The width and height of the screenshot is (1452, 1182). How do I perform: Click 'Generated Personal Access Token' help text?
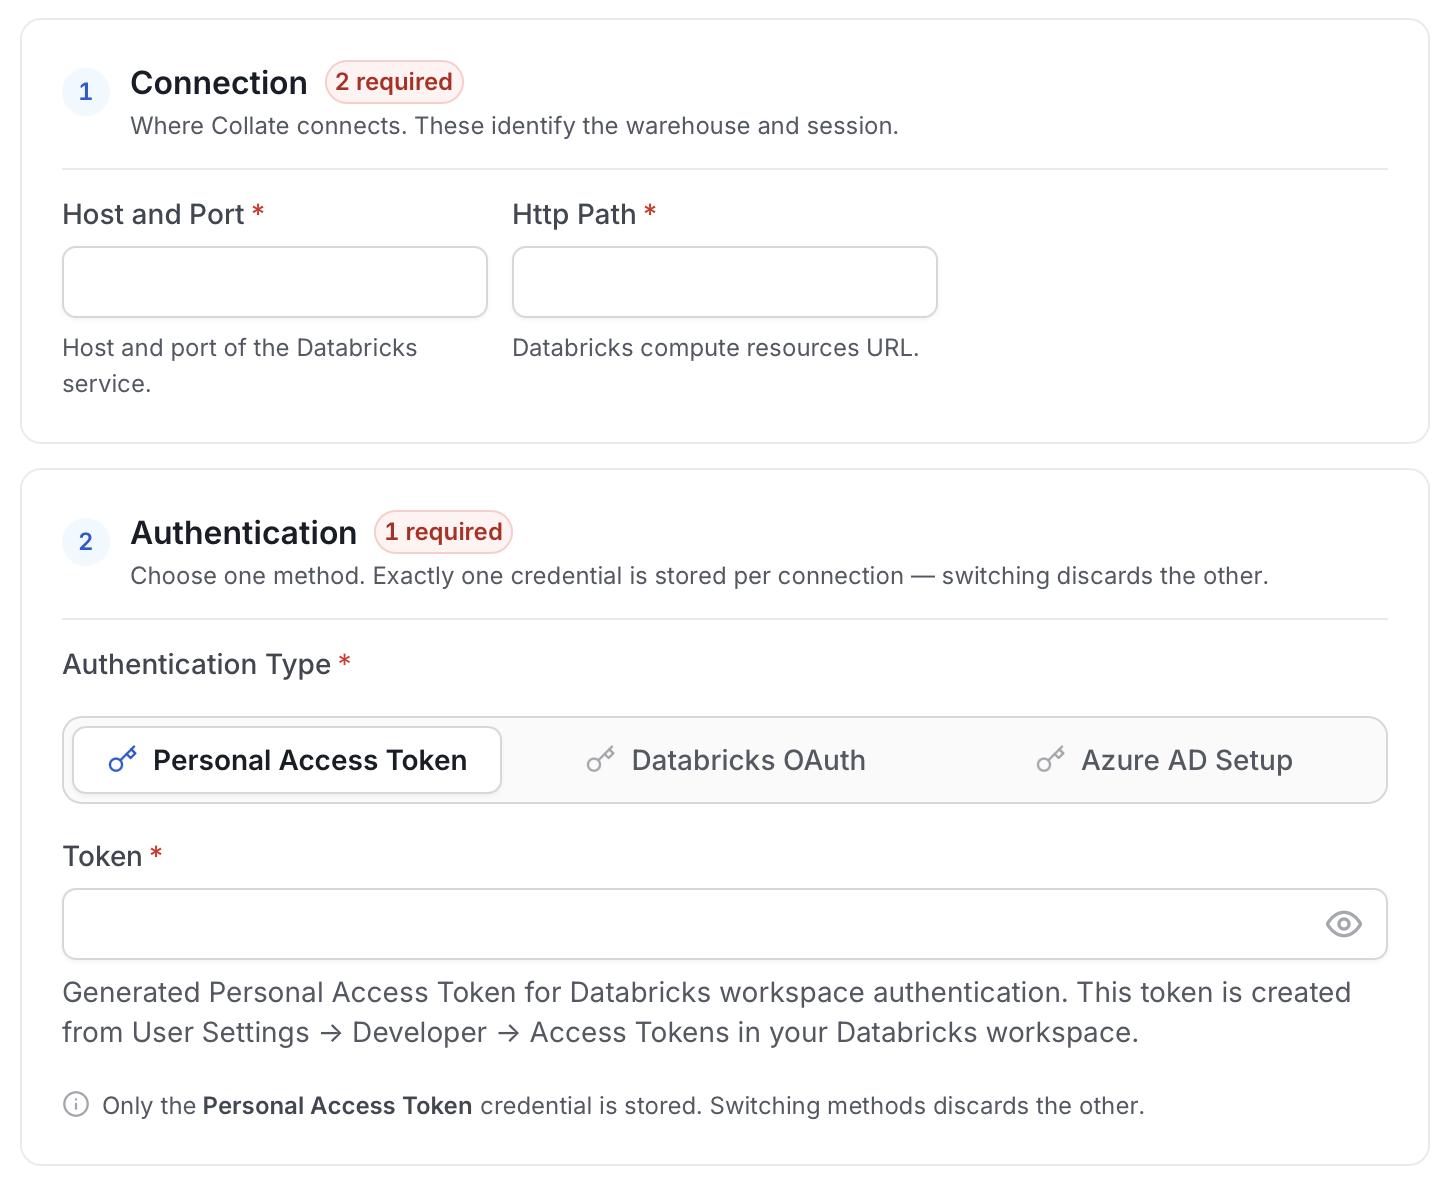pos(706,1012)
